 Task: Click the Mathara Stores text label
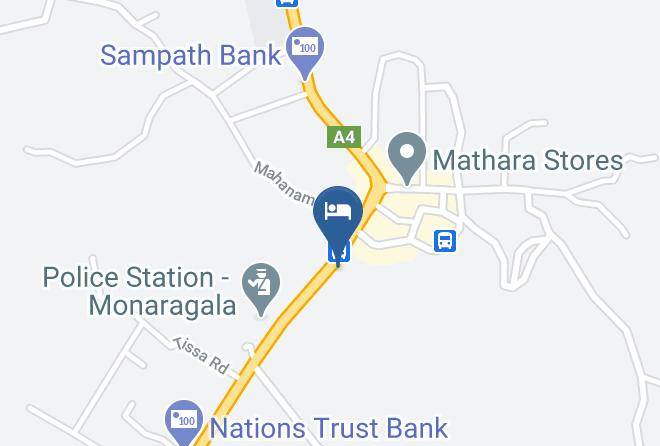528,160
